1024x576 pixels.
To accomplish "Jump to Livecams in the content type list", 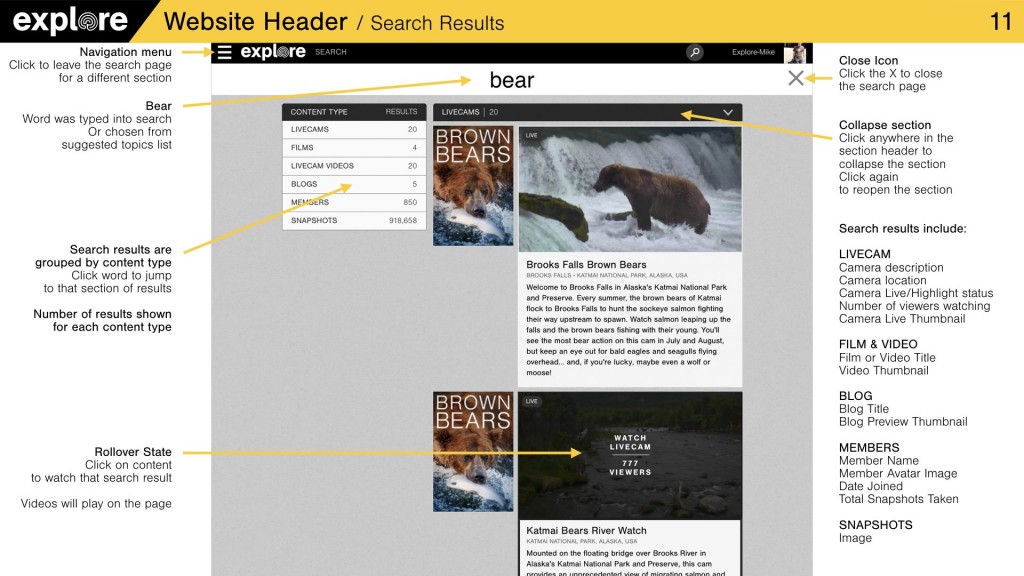I will (310, 130).
